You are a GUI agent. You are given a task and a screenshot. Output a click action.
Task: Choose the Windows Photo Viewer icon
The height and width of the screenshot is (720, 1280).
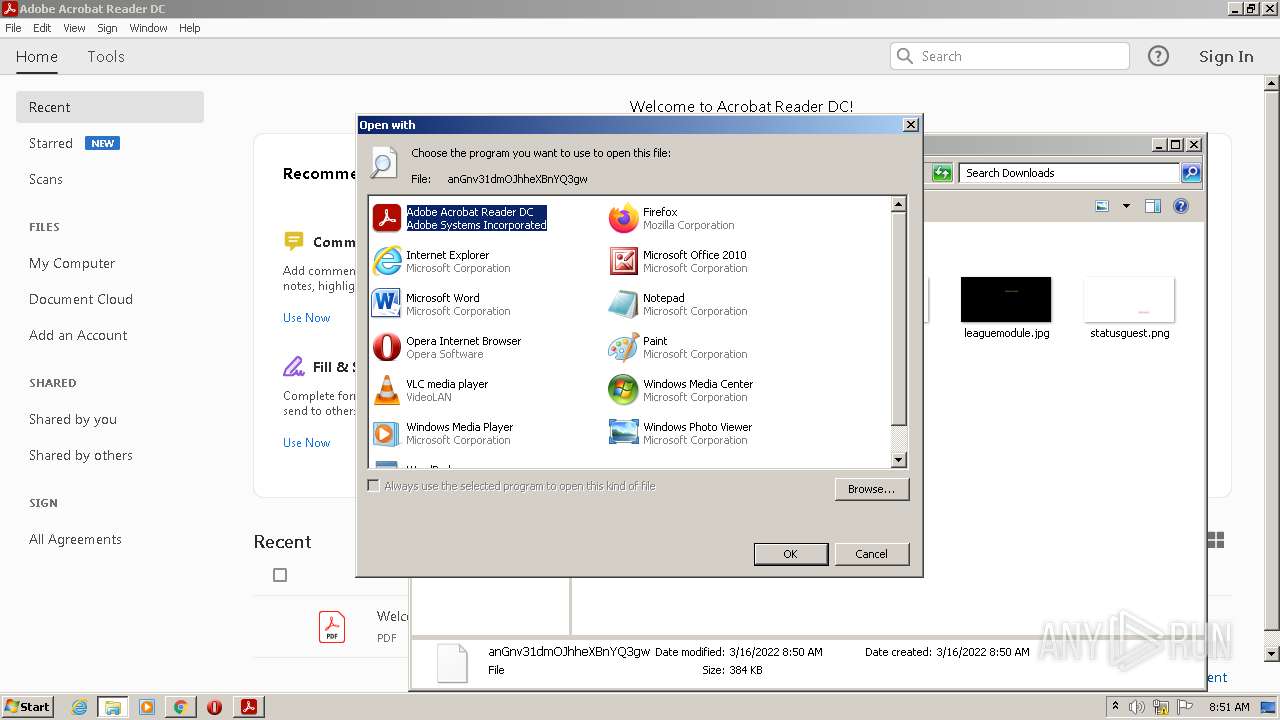click(x=623, y=433)
